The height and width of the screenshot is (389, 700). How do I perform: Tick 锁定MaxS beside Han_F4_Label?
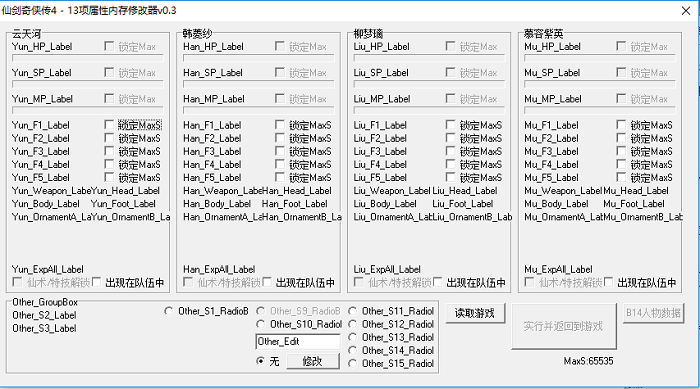[280, 164]
